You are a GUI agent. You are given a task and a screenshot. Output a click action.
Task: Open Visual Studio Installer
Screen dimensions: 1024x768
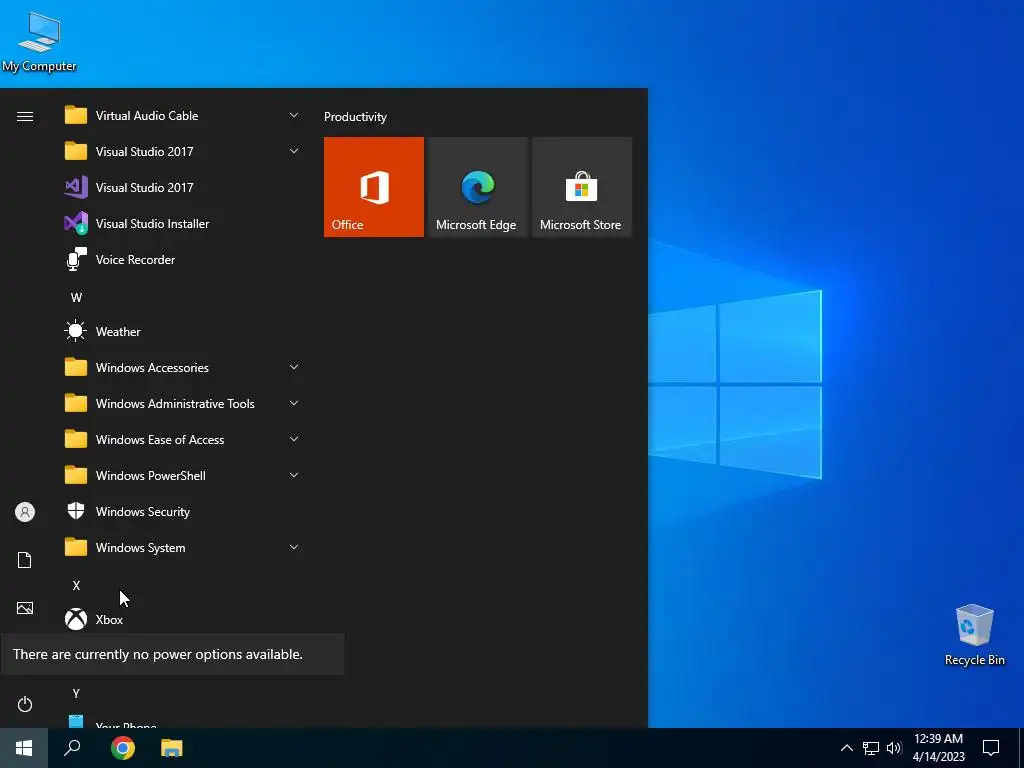[183, 223]
